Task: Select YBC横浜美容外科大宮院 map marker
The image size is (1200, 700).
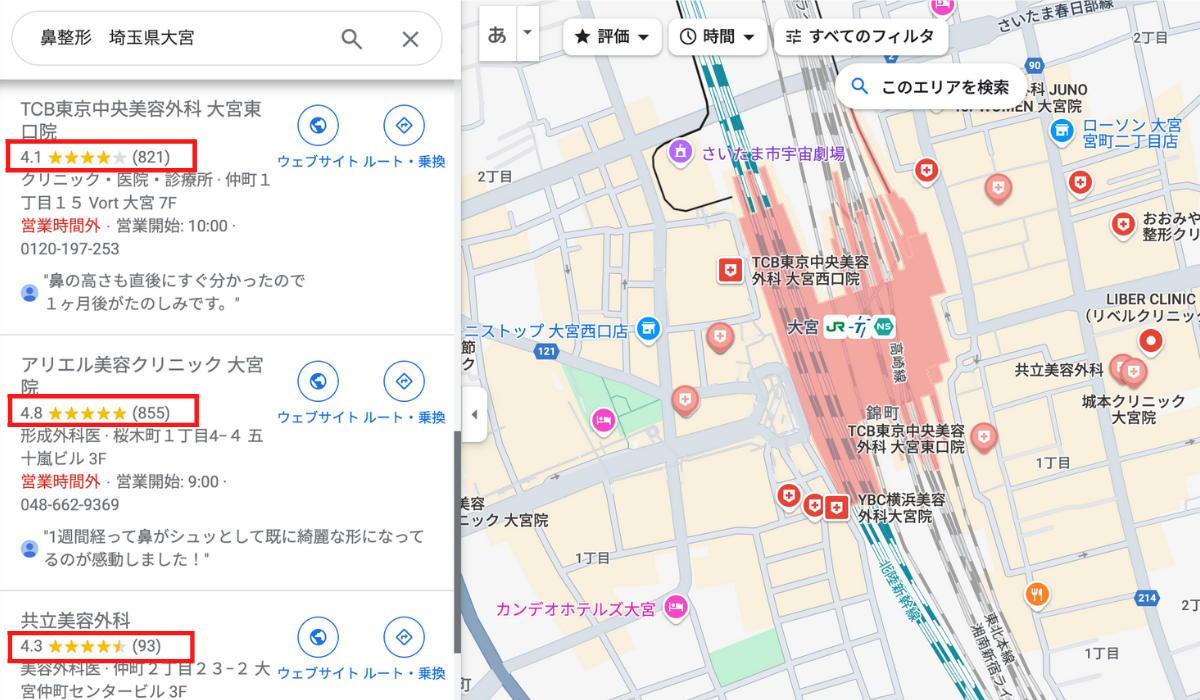Action: tap(838, 506)
